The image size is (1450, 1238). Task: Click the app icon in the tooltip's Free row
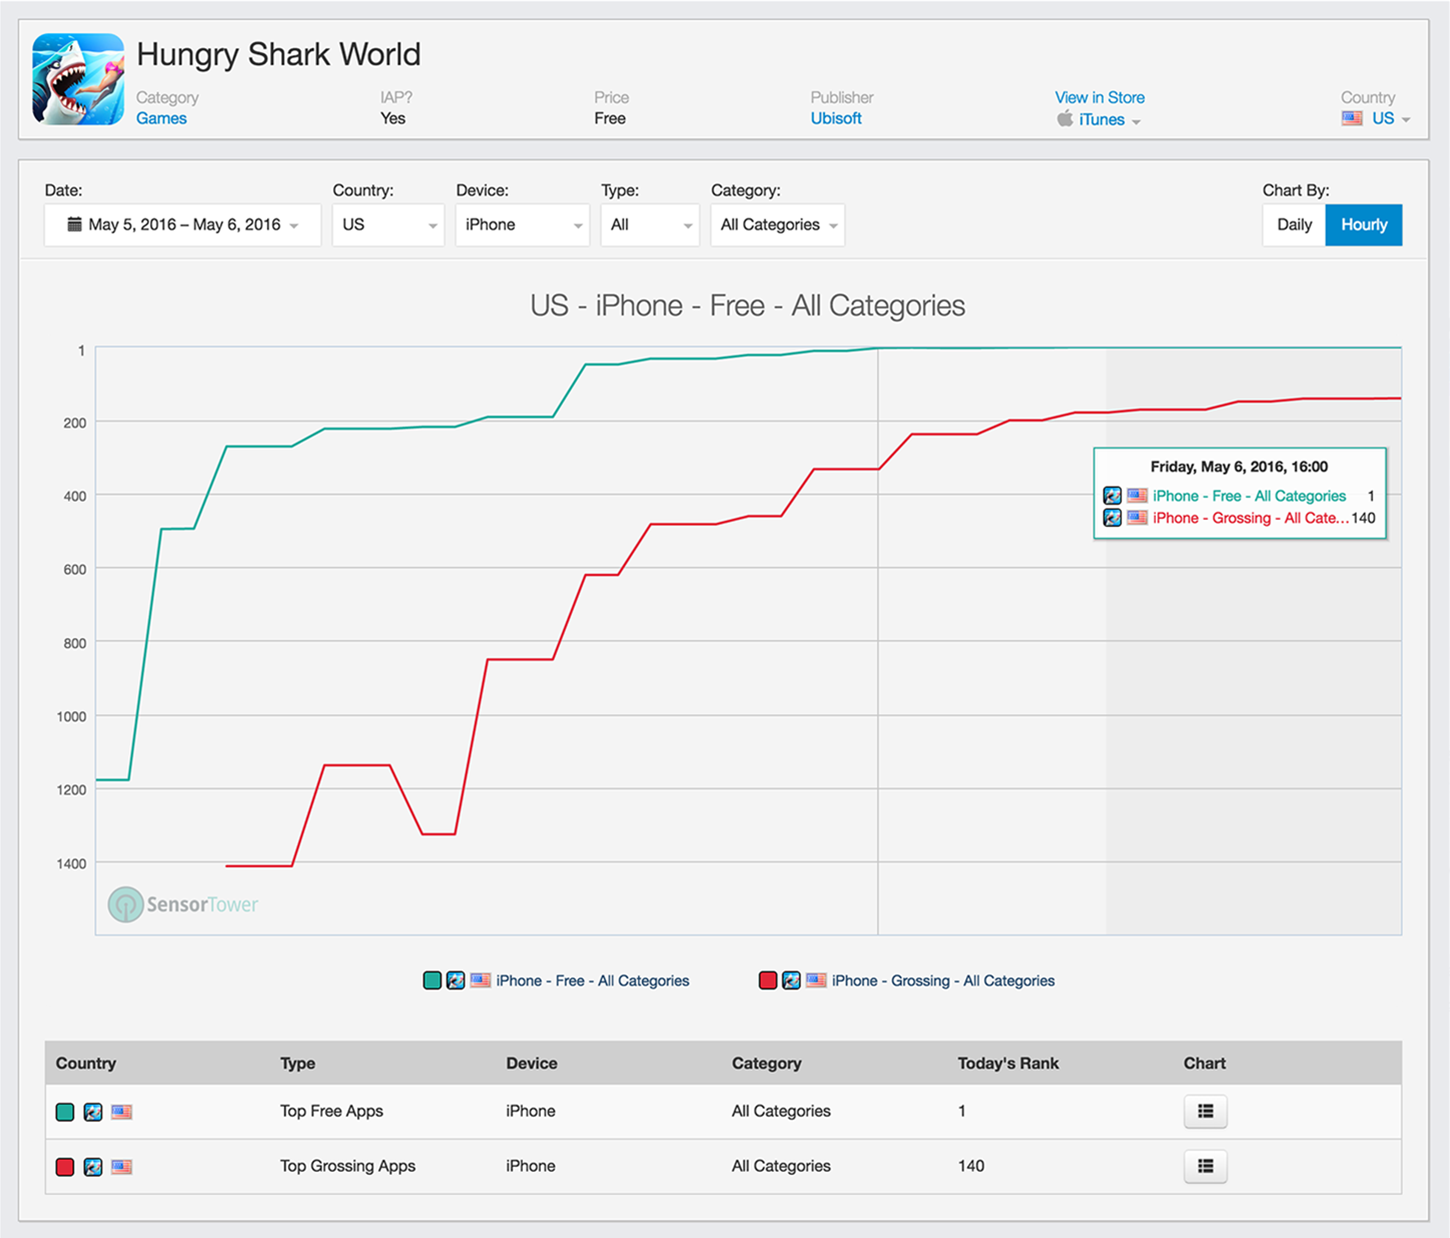point(1112,495)
